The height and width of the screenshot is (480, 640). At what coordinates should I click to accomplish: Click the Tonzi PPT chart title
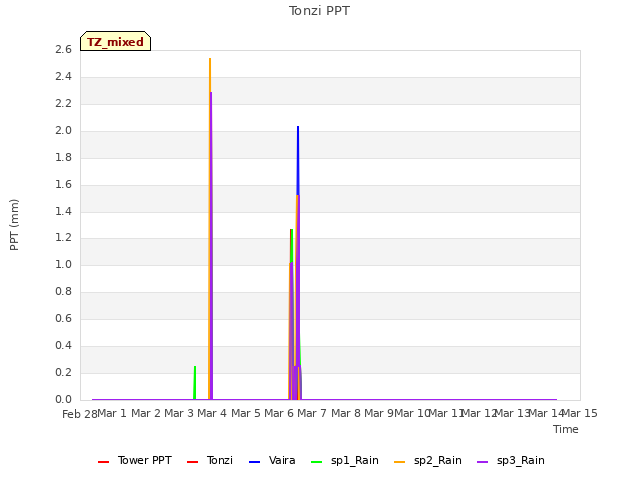[x=319, y=11]
